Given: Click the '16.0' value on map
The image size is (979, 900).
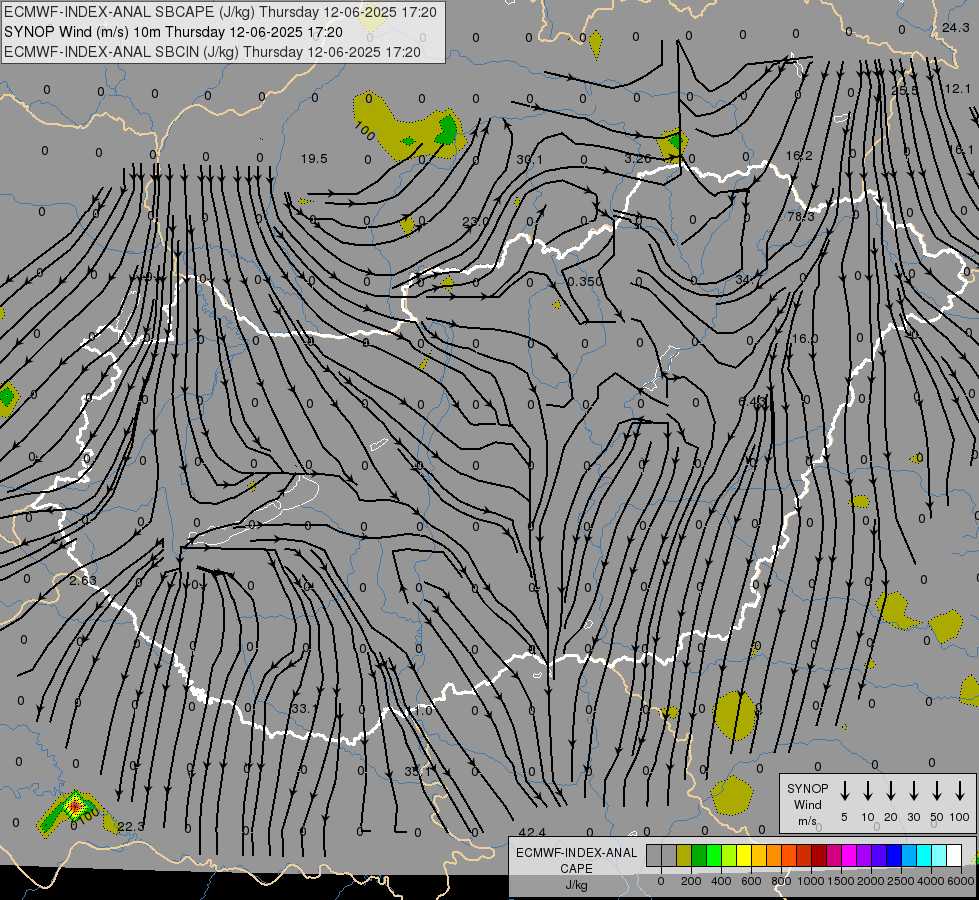Looking at the screenshot, I should 805,339.
